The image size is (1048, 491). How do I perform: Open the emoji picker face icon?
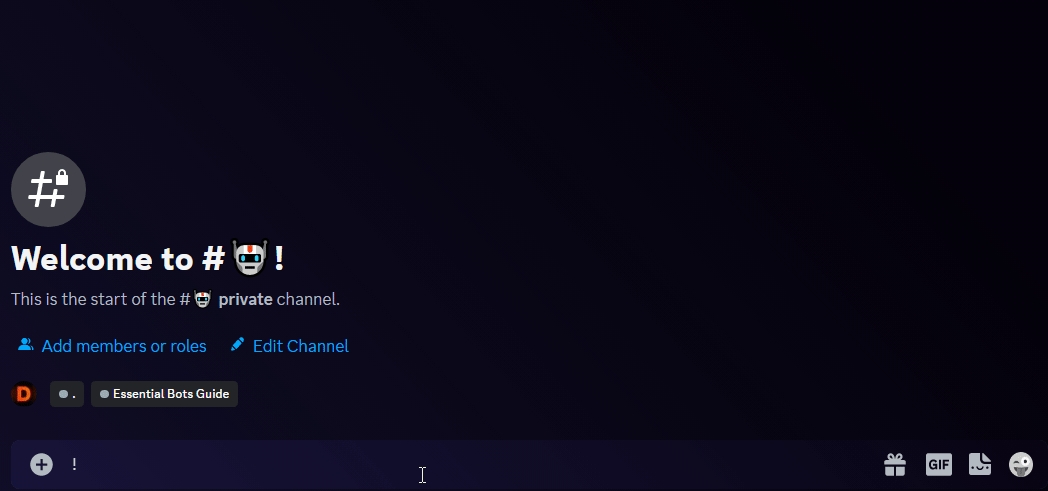[x=1021, y=464]
